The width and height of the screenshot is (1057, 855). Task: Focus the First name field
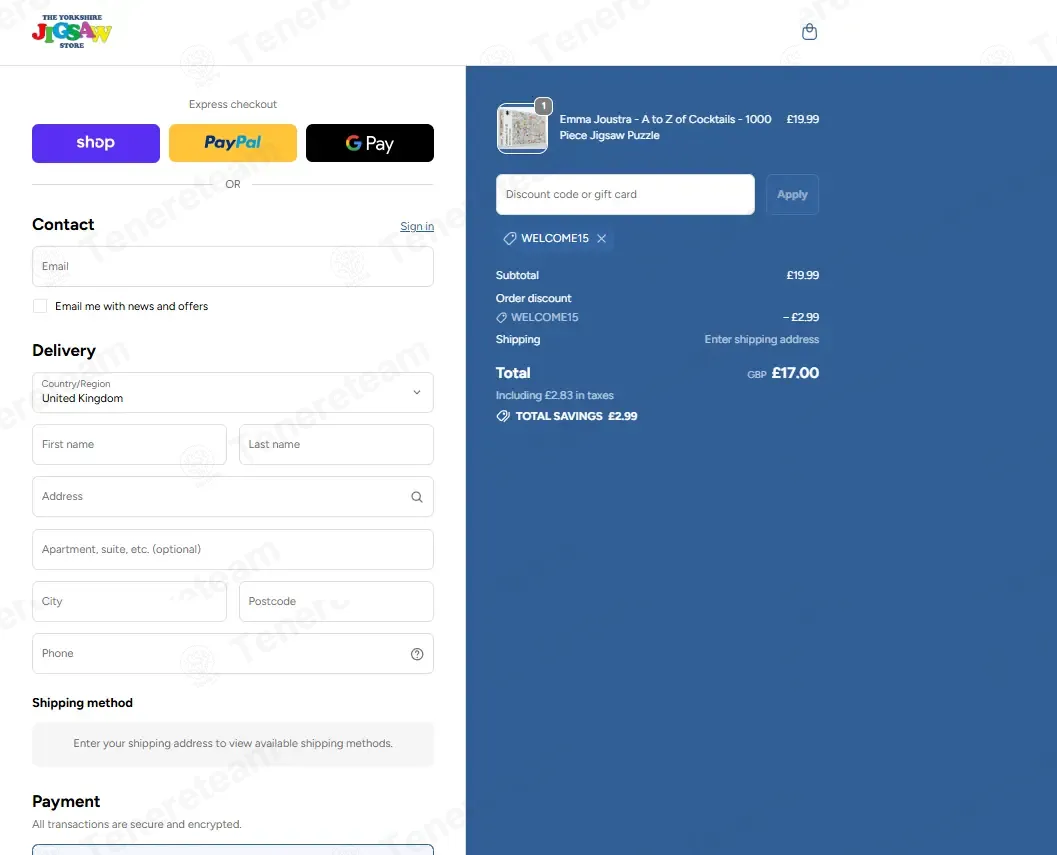(129, 444)
